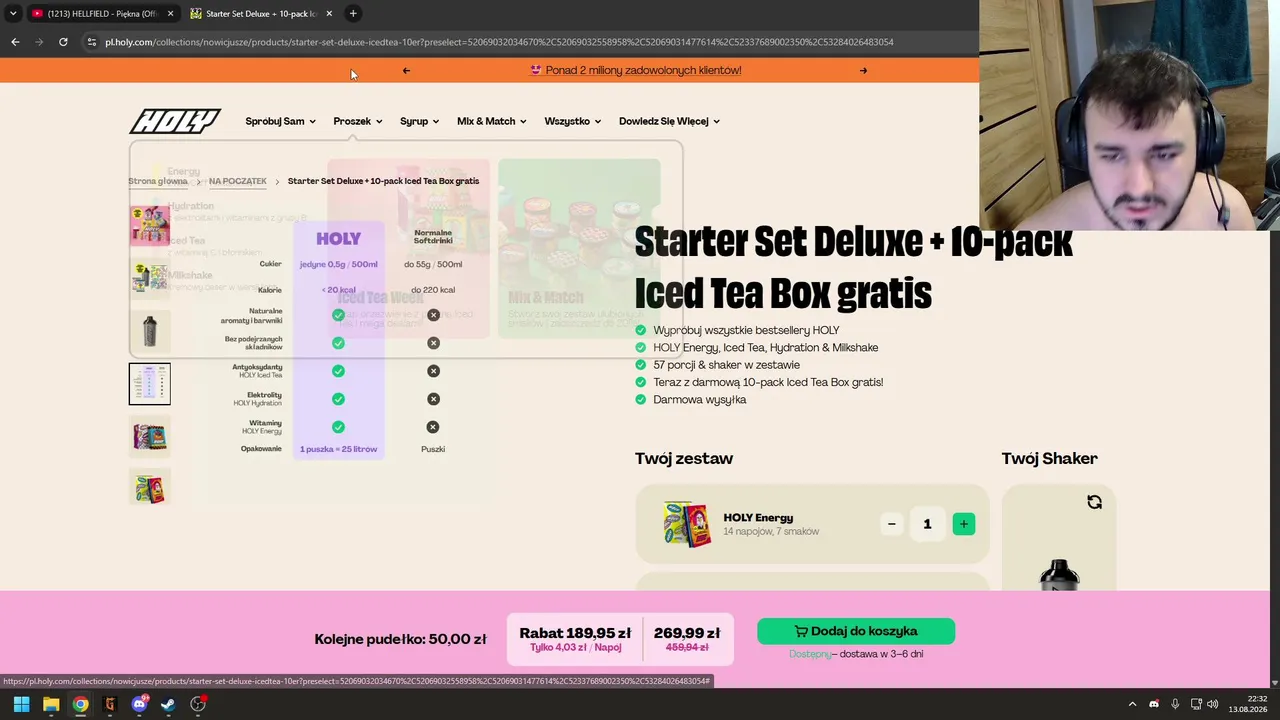
Task: Swap shaker using the refresh icon
Action: point(1095,502)
